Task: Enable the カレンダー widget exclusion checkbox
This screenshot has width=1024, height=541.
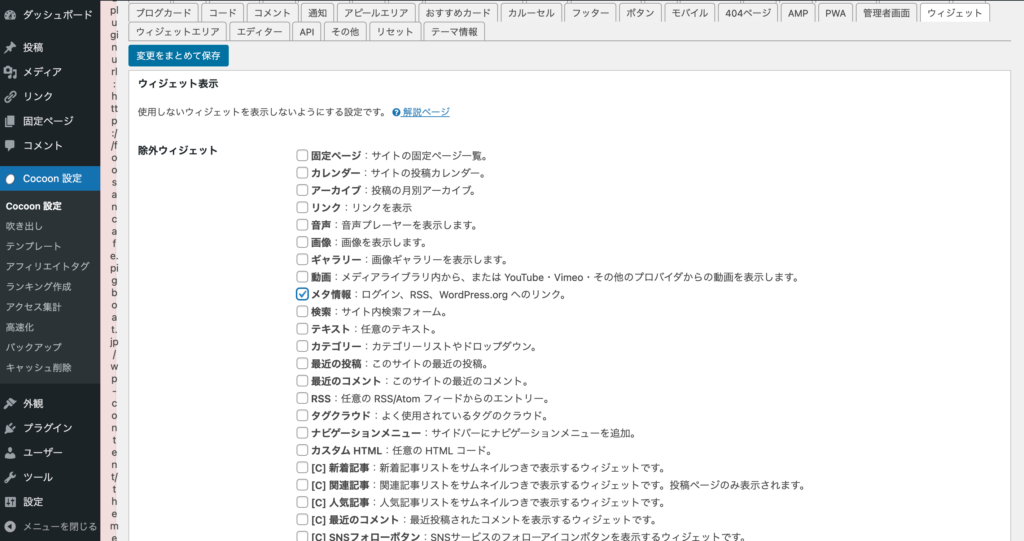Action: pos(302,173)
